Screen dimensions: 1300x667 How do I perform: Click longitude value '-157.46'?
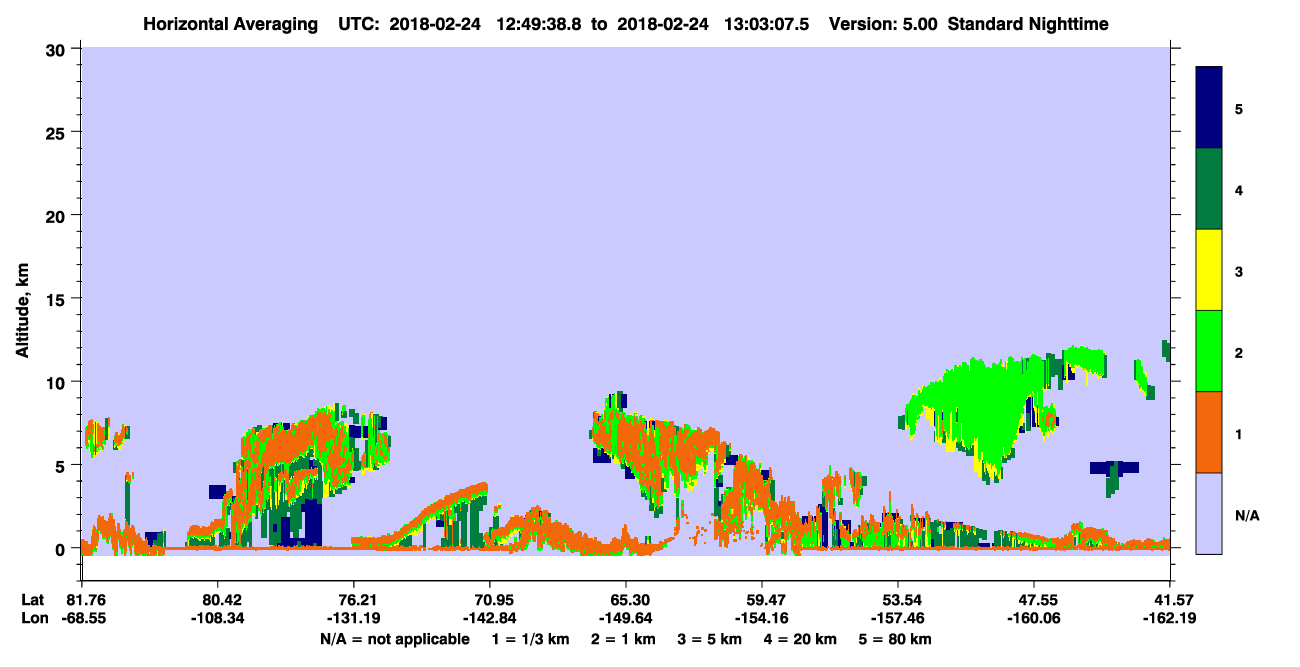click(x=898, y=618)
